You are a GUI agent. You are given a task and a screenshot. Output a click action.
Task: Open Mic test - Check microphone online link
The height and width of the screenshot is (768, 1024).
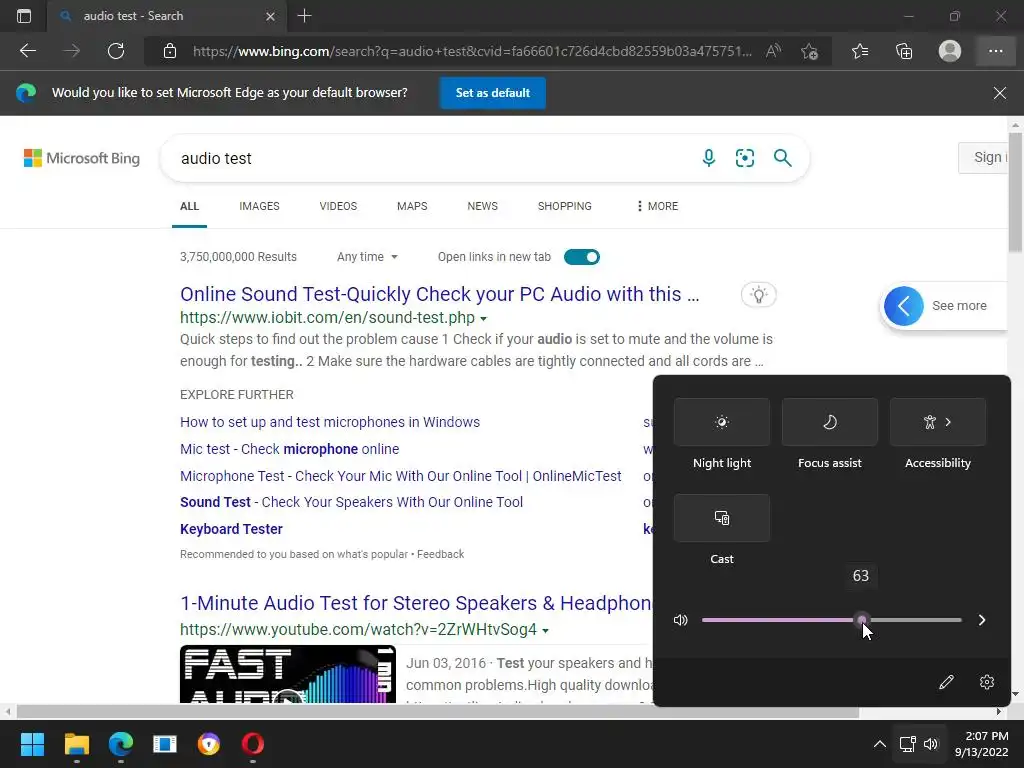tap(289, 449)
